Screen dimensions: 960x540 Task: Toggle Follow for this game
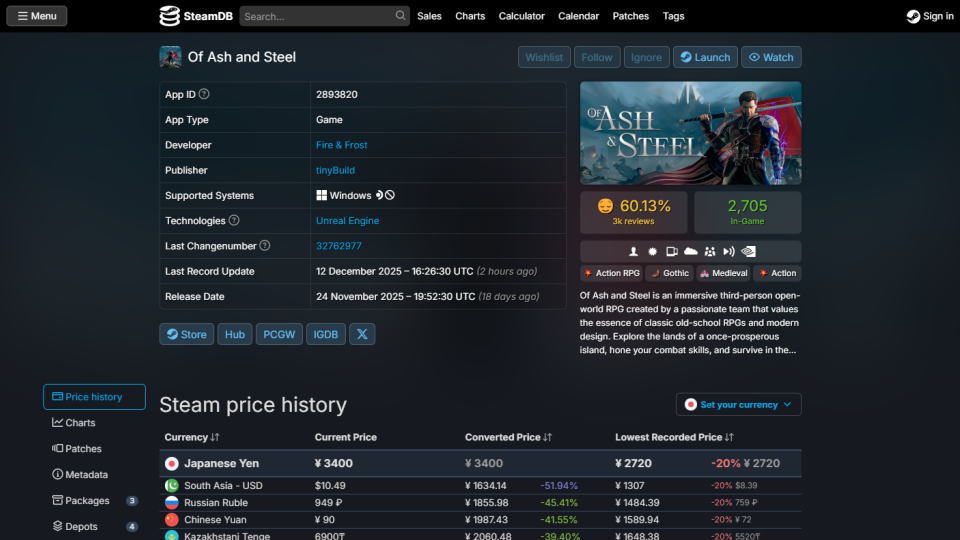coord(597,57)
